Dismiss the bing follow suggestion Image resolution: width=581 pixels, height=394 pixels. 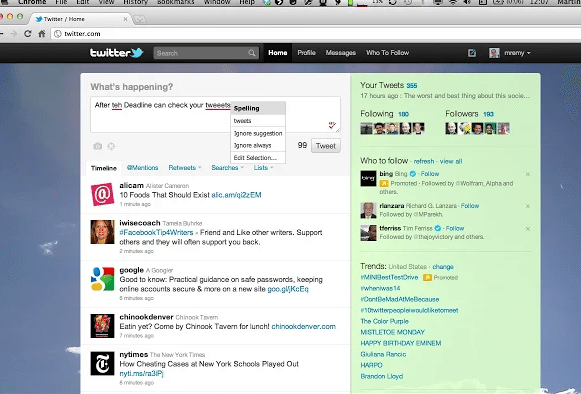point(528,174)
